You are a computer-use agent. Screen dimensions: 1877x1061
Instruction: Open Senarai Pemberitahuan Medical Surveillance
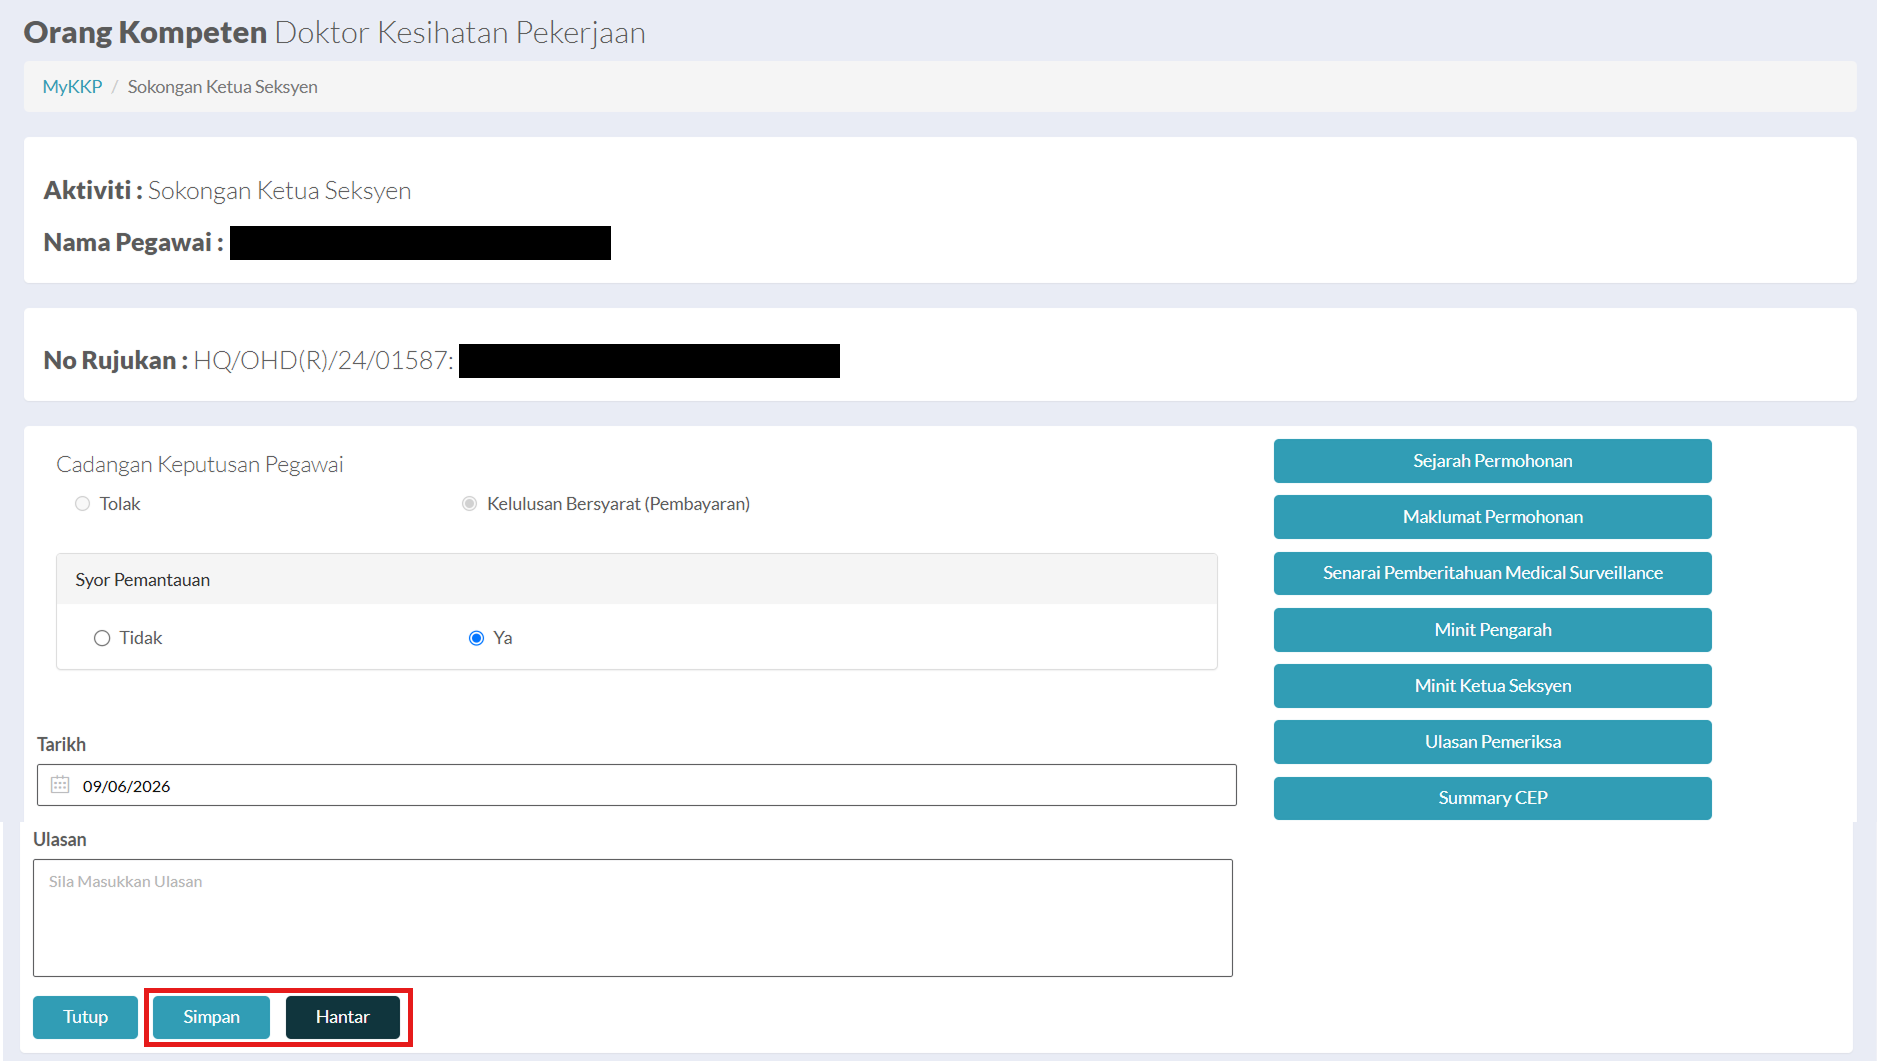[1492, 573]
